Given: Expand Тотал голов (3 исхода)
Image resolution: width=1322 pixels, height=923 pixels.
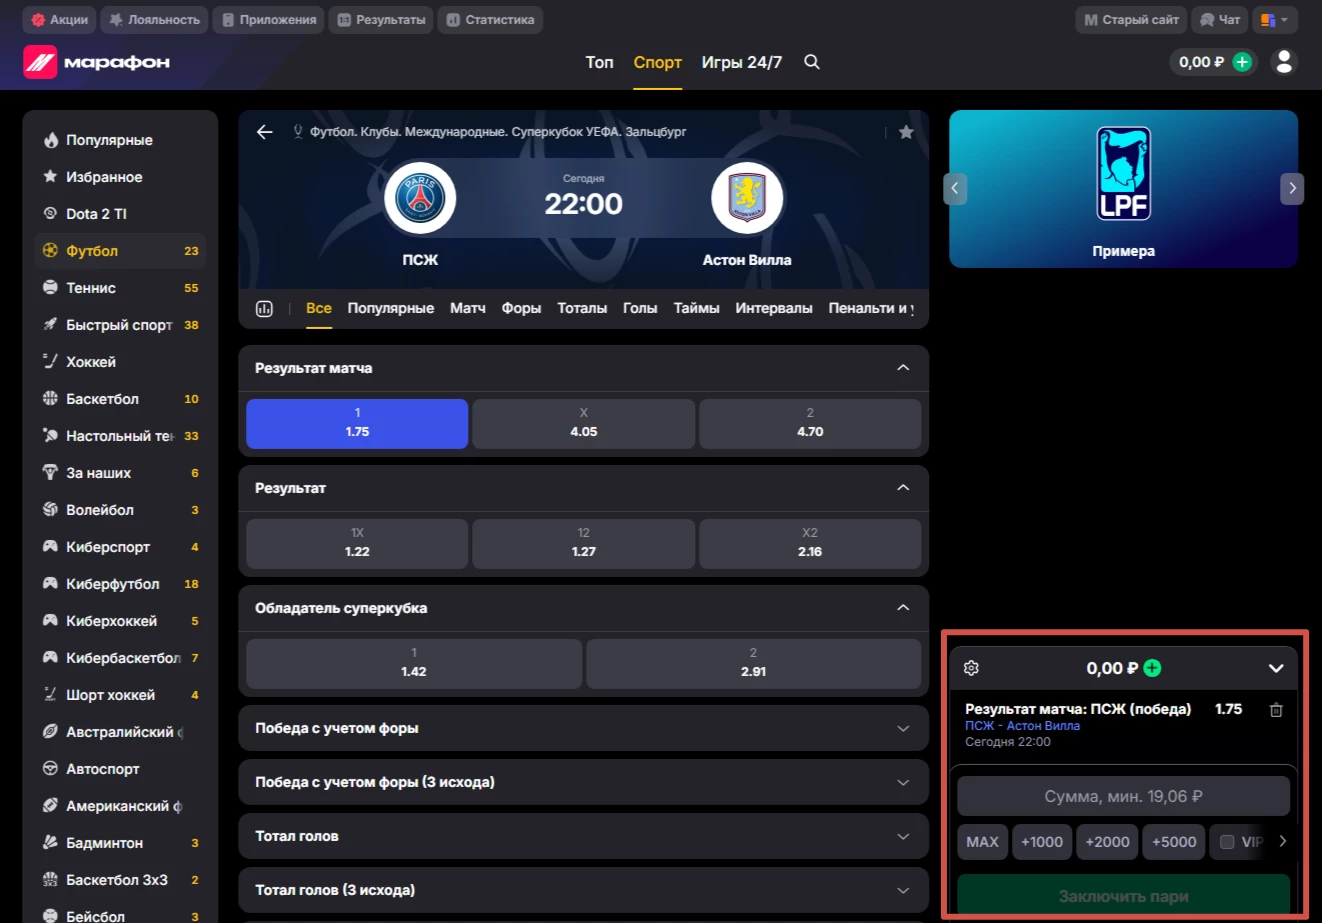Looking at the screenshot, I should (x=583, y=891).
